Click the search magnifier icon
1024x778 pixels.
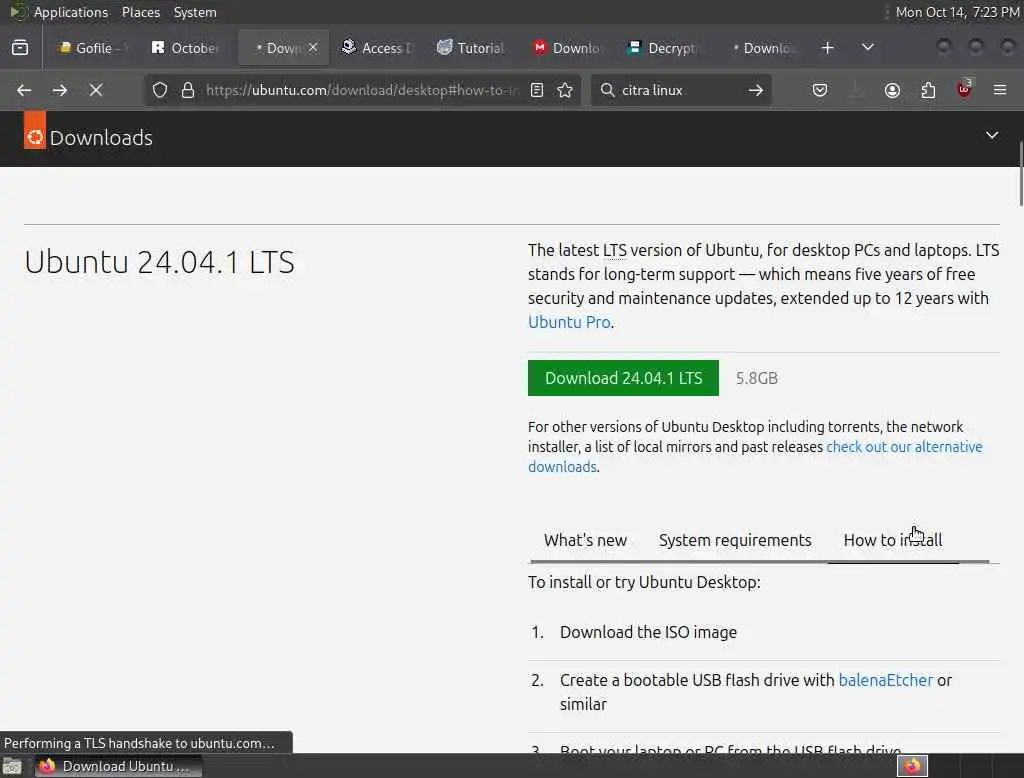(x=607, y=90)
